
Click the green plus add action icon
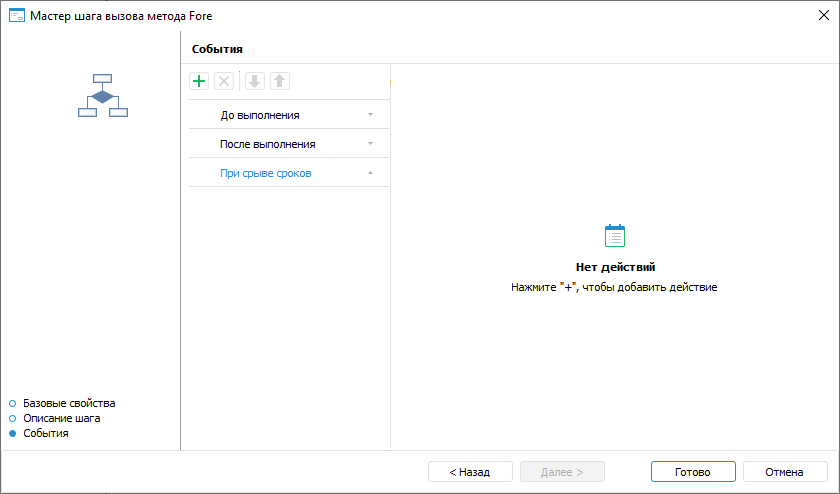[x=199, y=81]
